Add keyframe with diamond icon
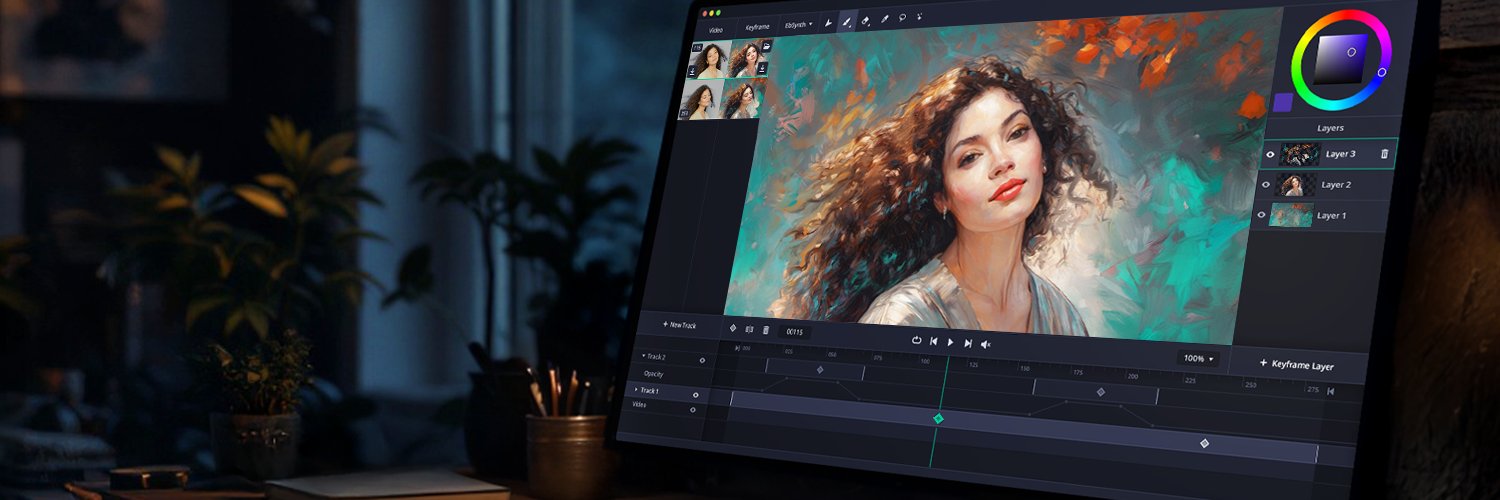Viewport: 1500px width, 500px height. click(x=732, y=328)
